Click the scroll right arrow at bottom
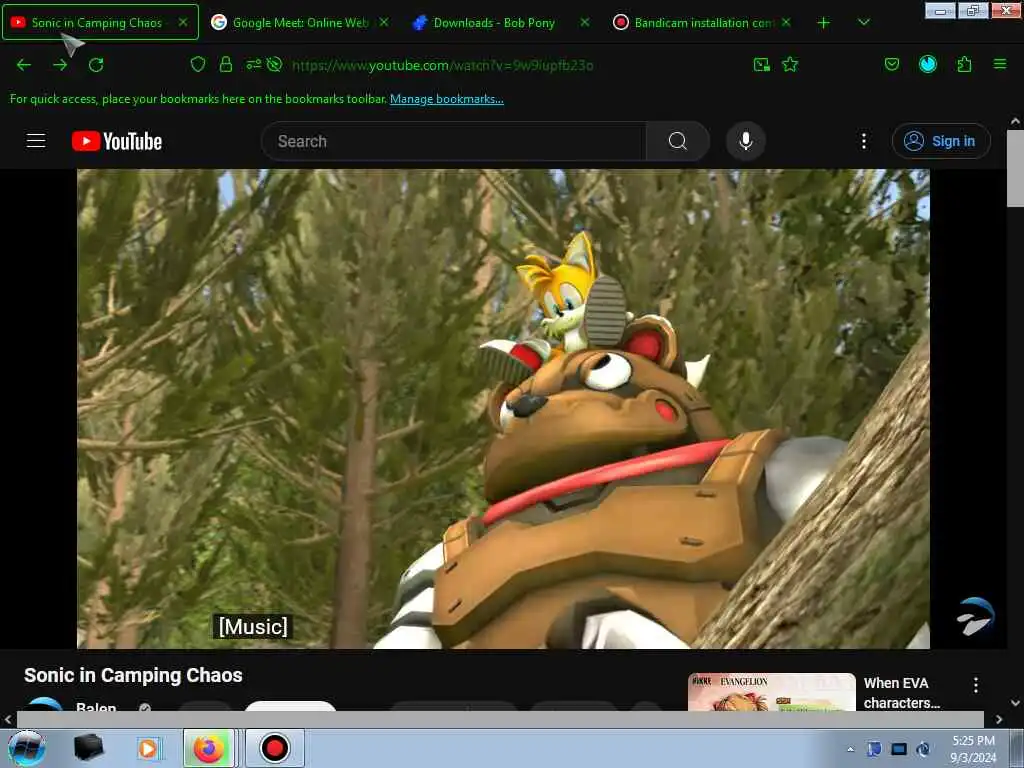Viewport: 1024px width, 768px height. coord(999,719)
